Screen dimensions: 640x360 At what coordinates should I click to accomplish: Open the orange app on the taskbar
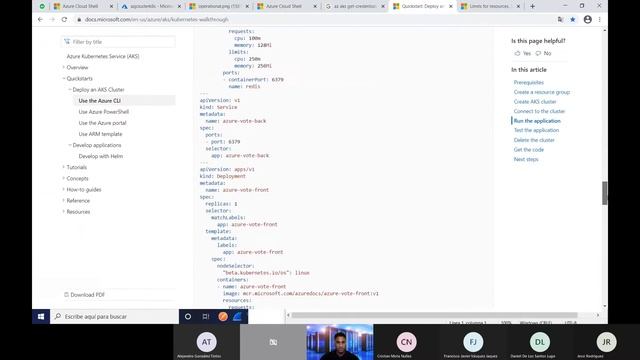pos(223,316)
